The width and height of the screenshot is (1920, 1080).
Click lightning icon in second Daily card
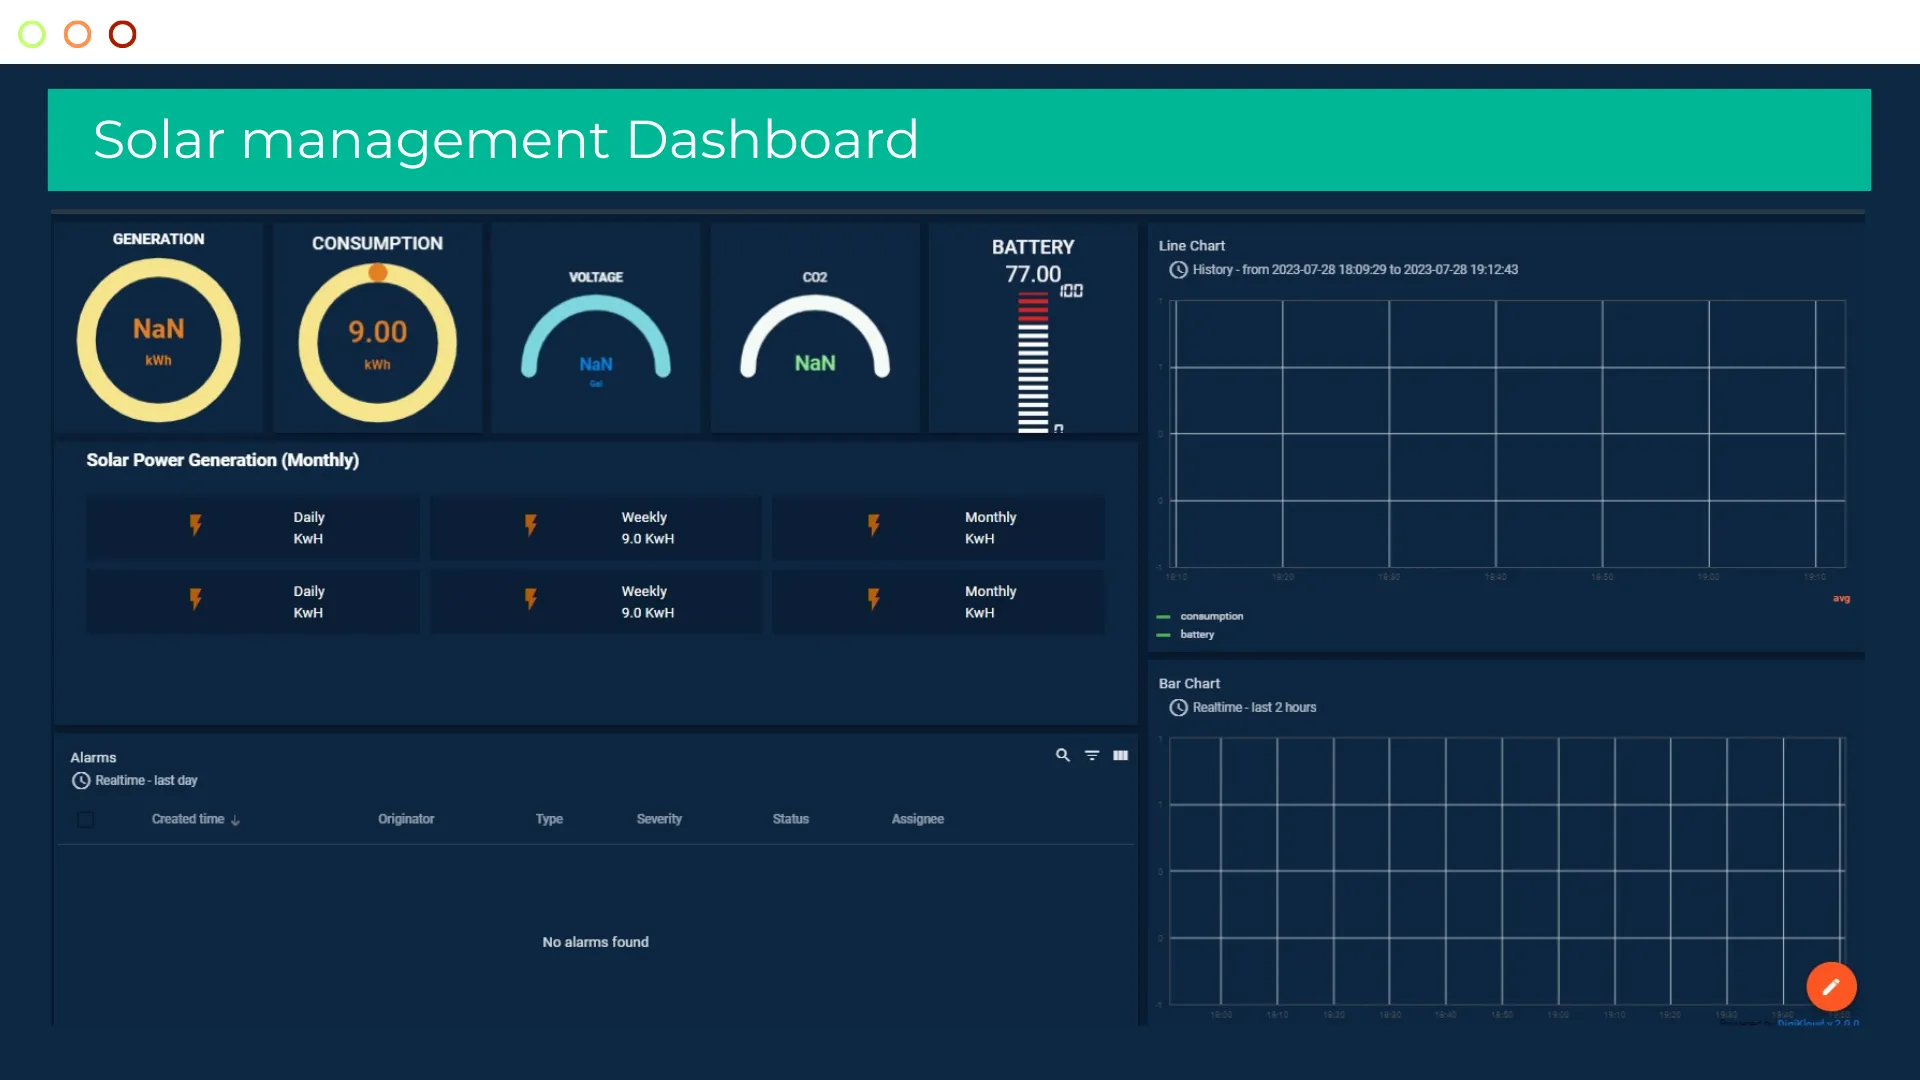pyautogui.click(x=196, y=599)
